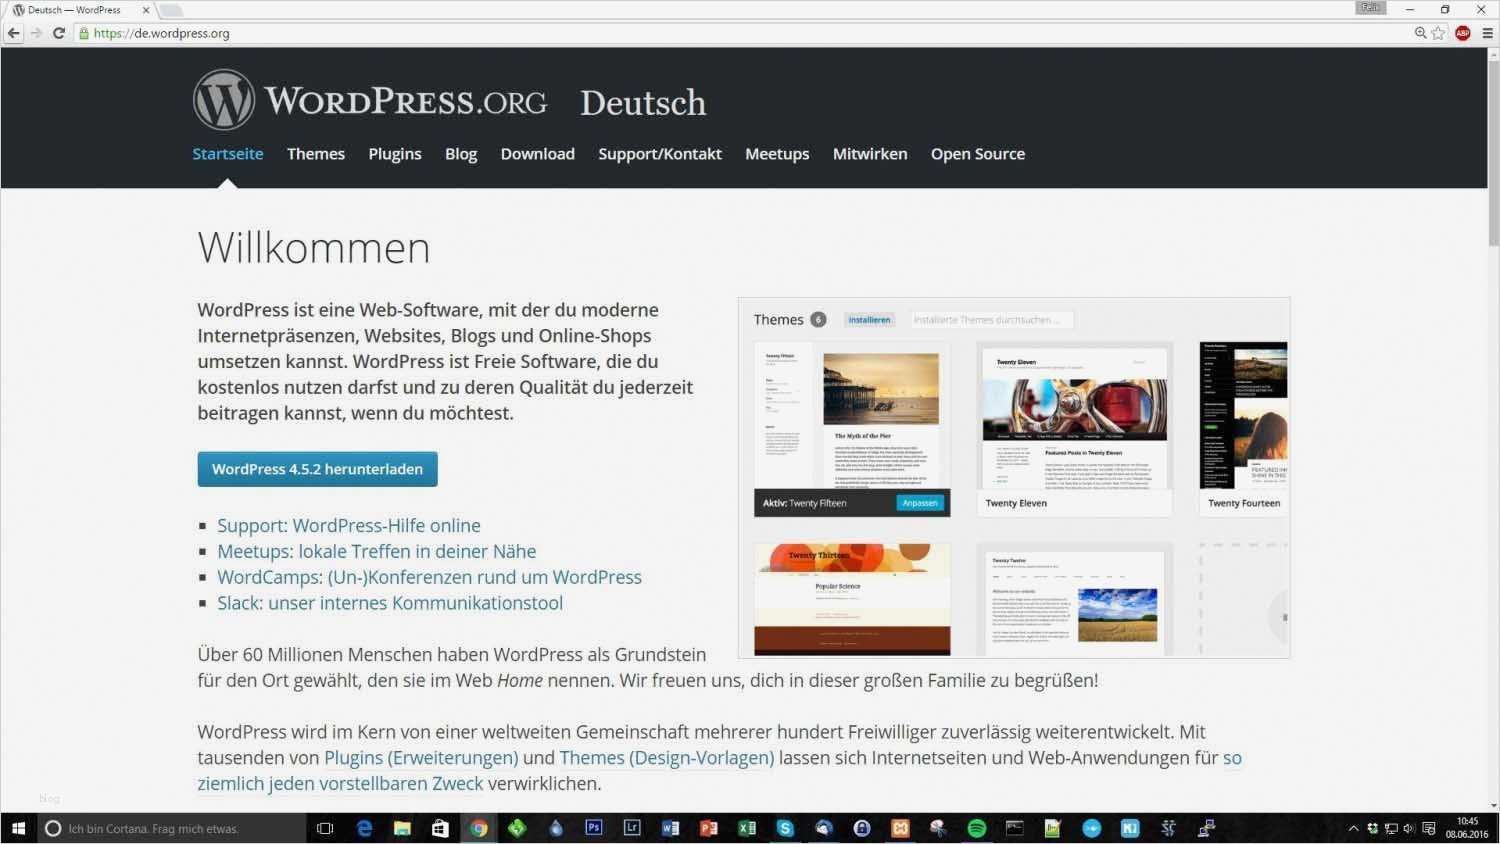This screenshot has width=1500, height=844.
Task: Open the Plugins navigation item
Action: [395, 154]
